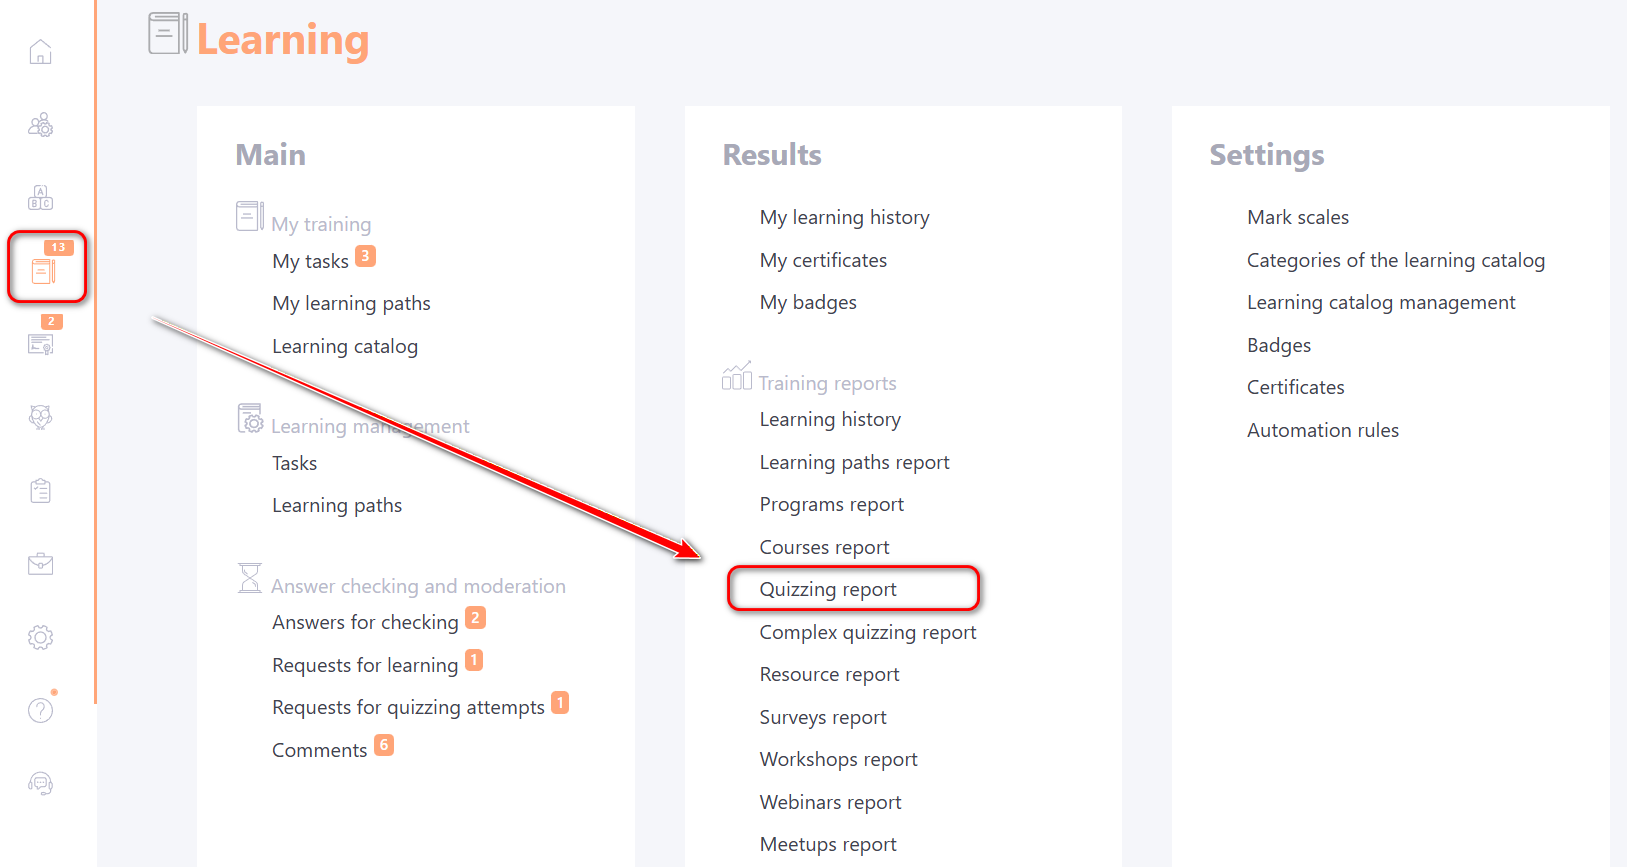The image size is (1627, 867).
Task: Open the ABC blocks sidebar icon
Action: pyautogui.click(x=41, y=198)
